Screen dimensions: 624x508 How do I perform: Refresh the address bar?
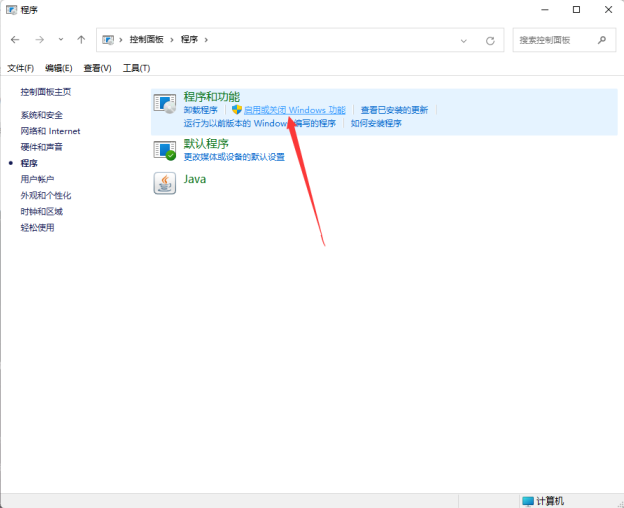point(490,41)
